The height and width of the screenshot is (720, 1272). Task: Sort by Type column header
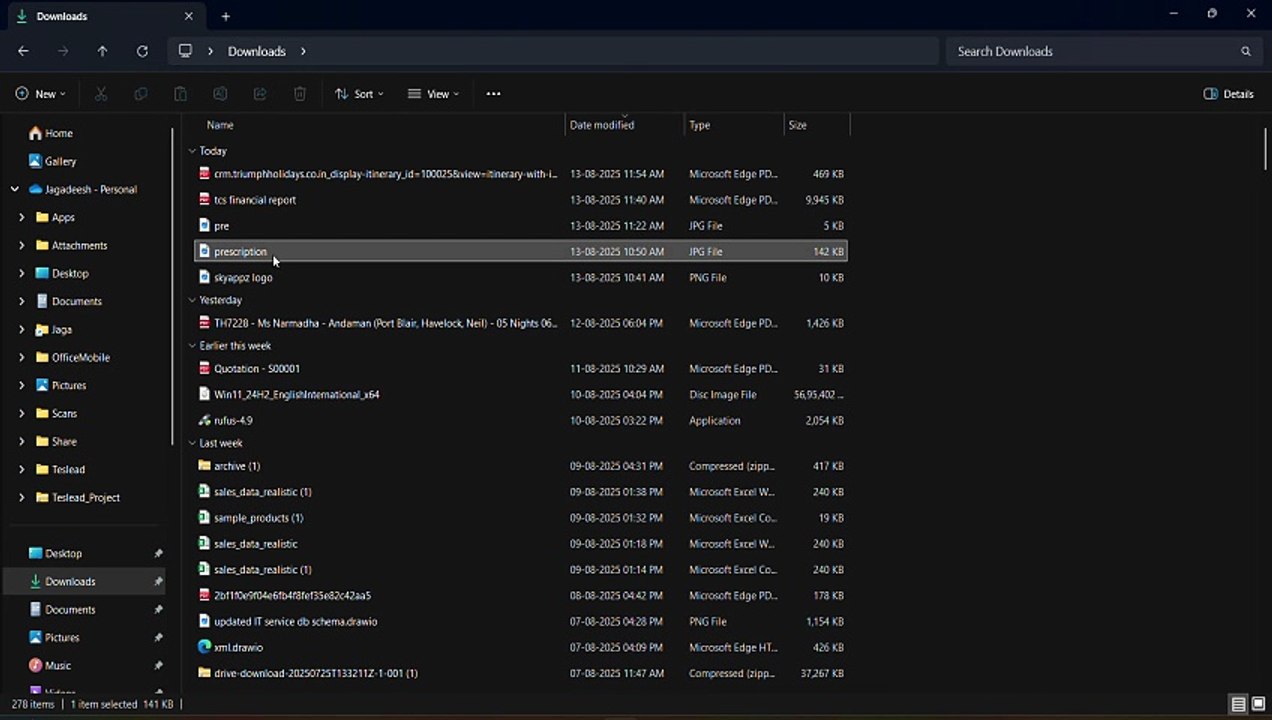(x=700, y=125)
